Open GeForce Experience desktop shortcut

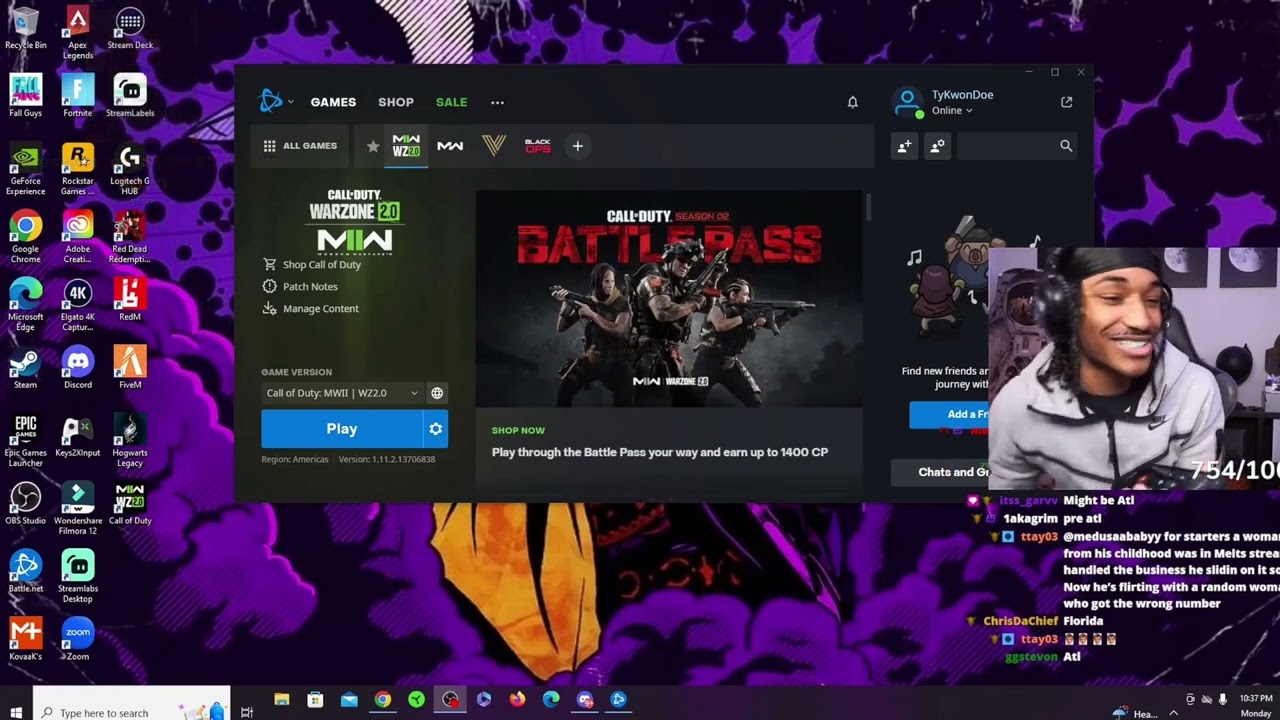click(26, 169)
